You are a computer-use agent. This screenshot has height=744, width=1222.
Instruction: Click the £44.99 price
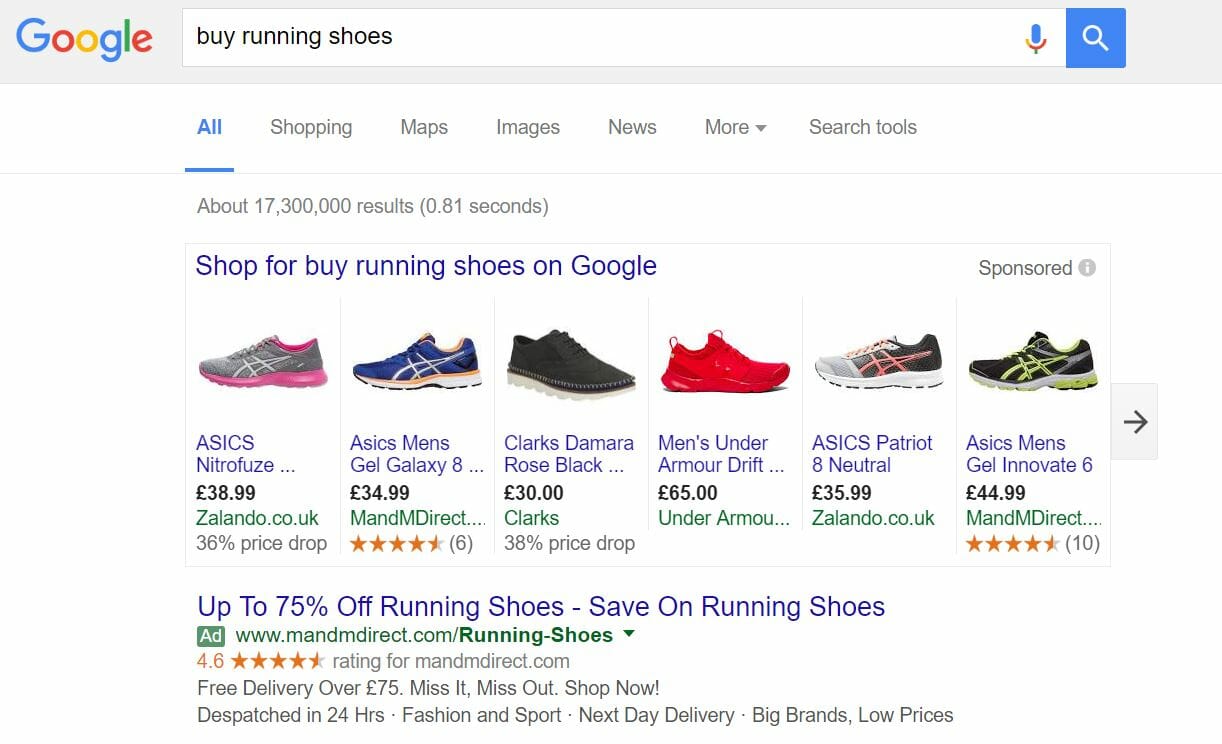pyautogui.click(x=996, y=493)
